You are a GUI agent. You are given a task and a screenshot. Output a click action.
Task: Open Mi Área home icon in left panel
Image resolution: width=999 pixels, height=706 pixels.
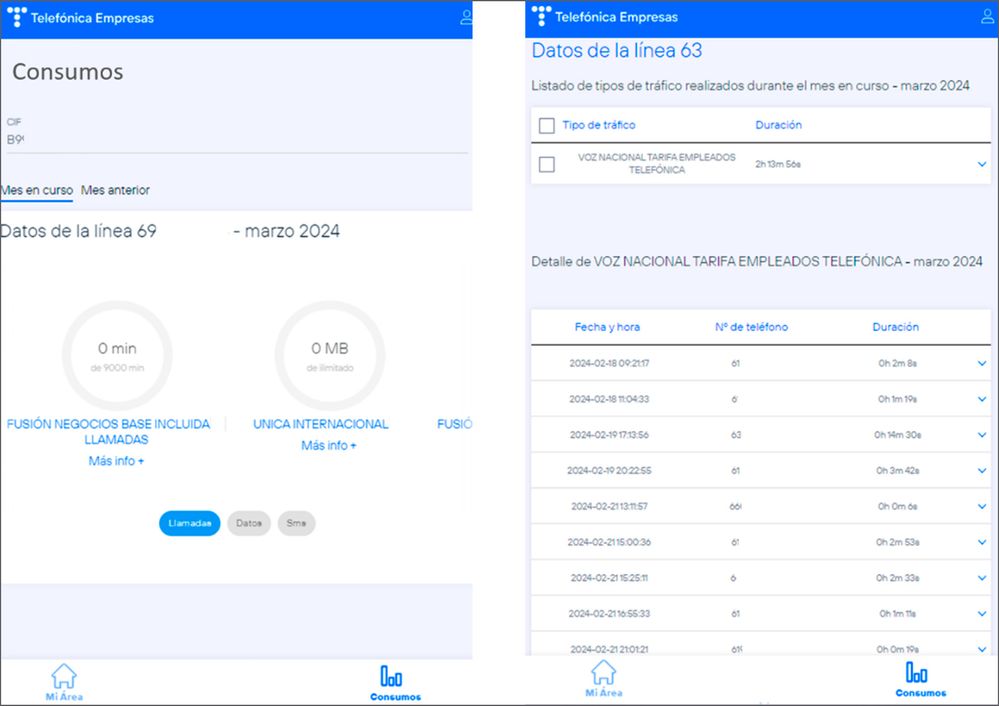tap(64, 677)
